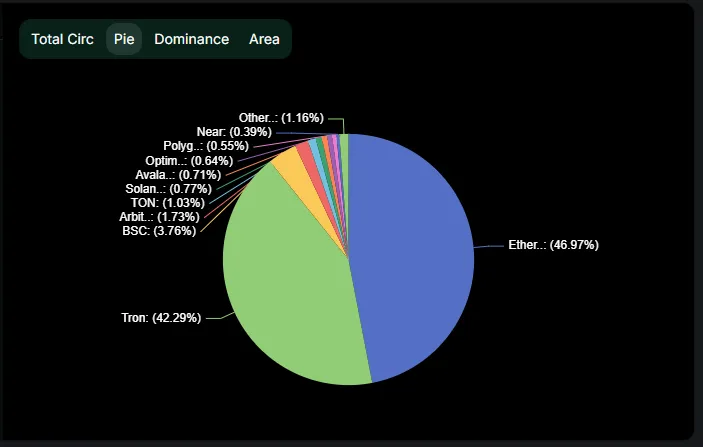Click the Tron: (42.29%) label
The image size is (703, 447).
pyautogui.click(x=161, y=318)
